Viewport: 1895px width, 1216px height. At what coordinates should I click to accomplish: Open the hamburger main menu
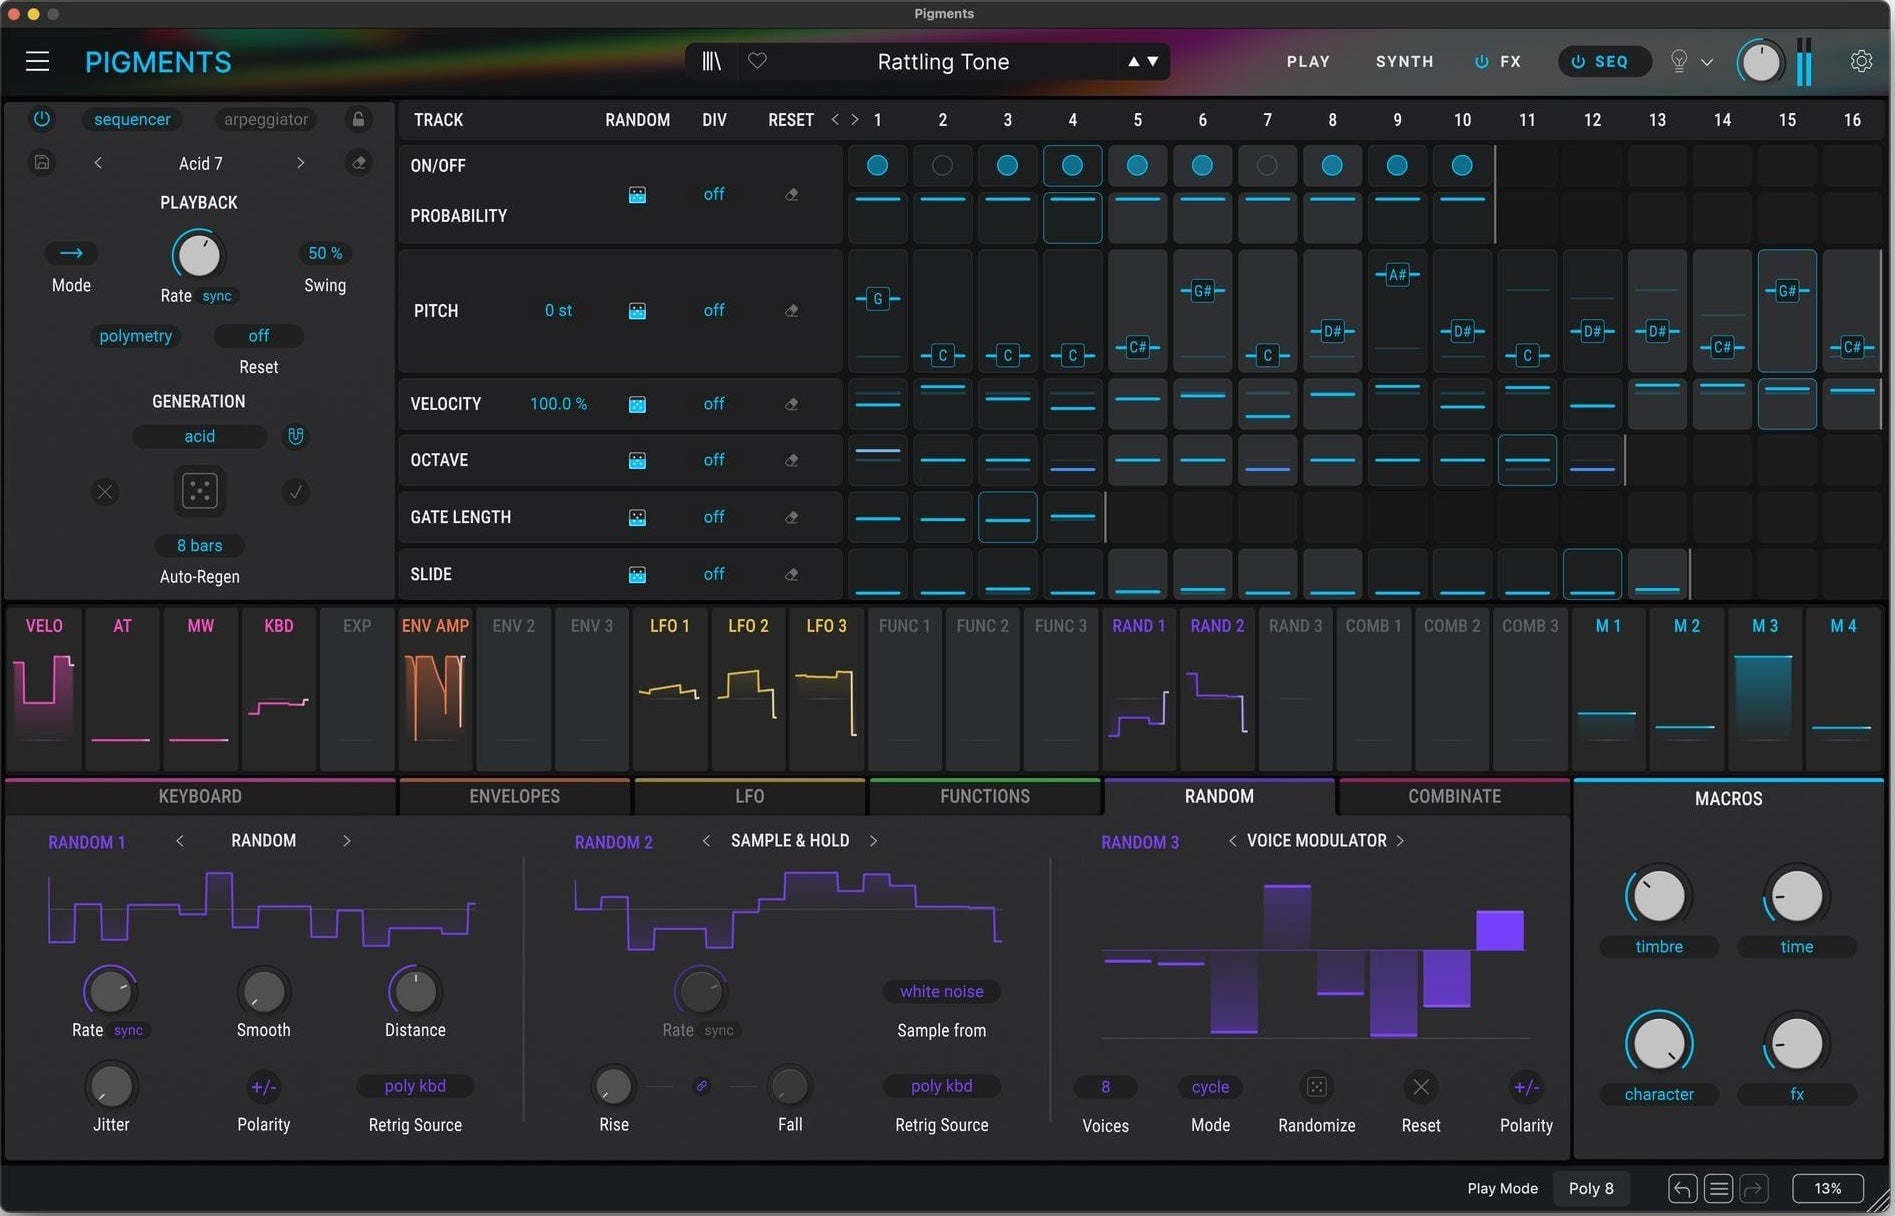[37, 62]
